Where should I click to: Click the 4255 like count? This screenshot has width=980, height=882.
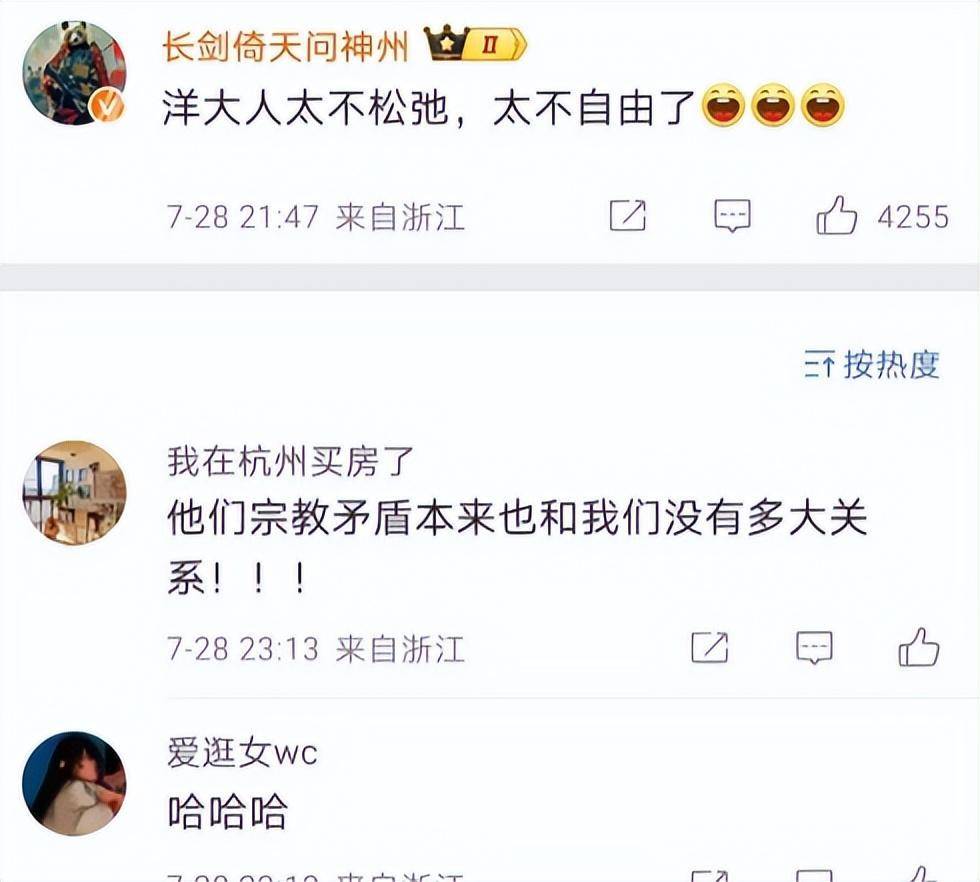(x=913, y=217)
